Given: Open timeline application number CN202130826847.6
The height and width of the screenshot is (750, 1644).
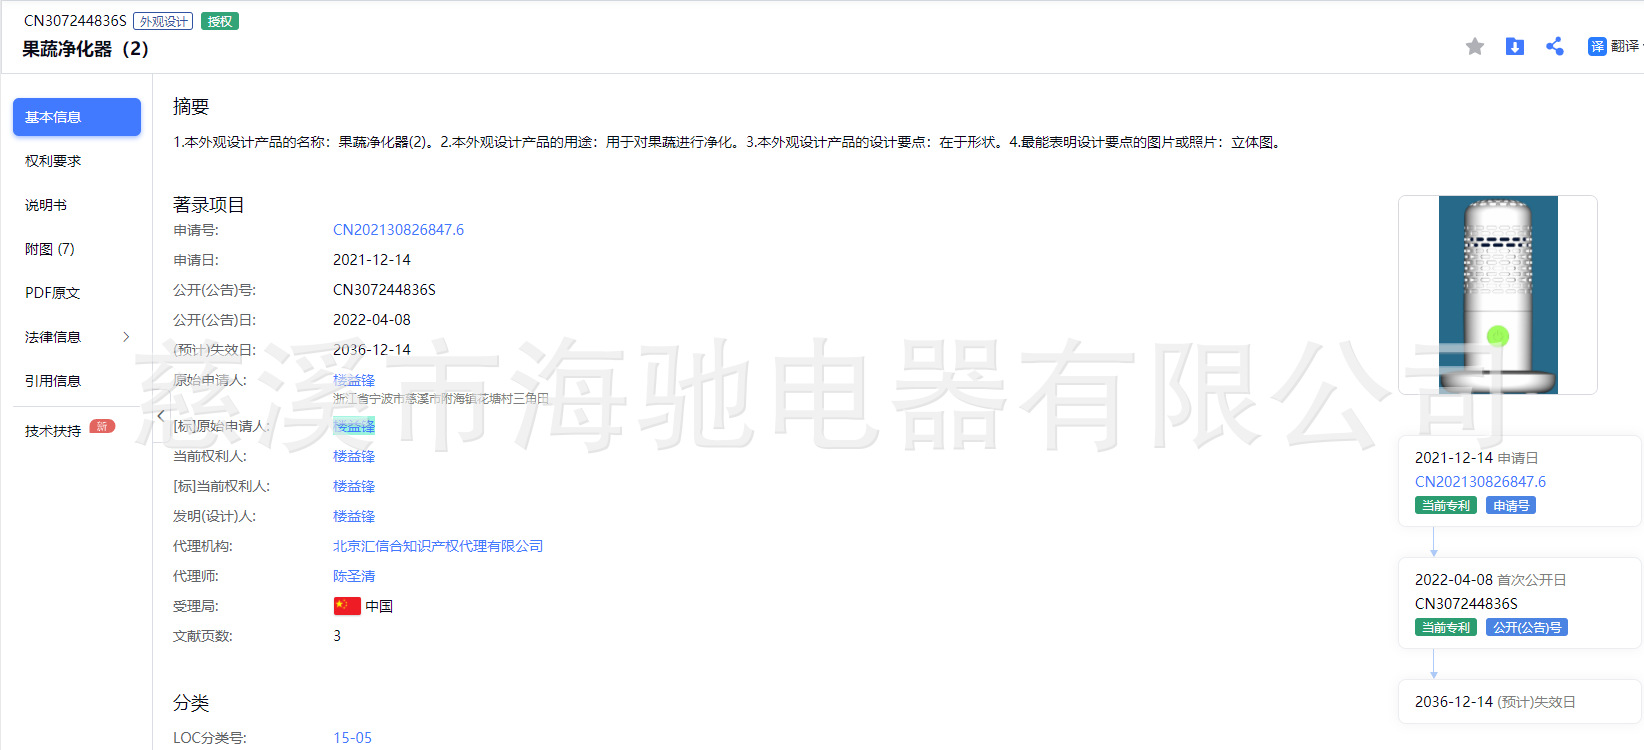Looking at the screenshot, I should (x=1480, y=482).
